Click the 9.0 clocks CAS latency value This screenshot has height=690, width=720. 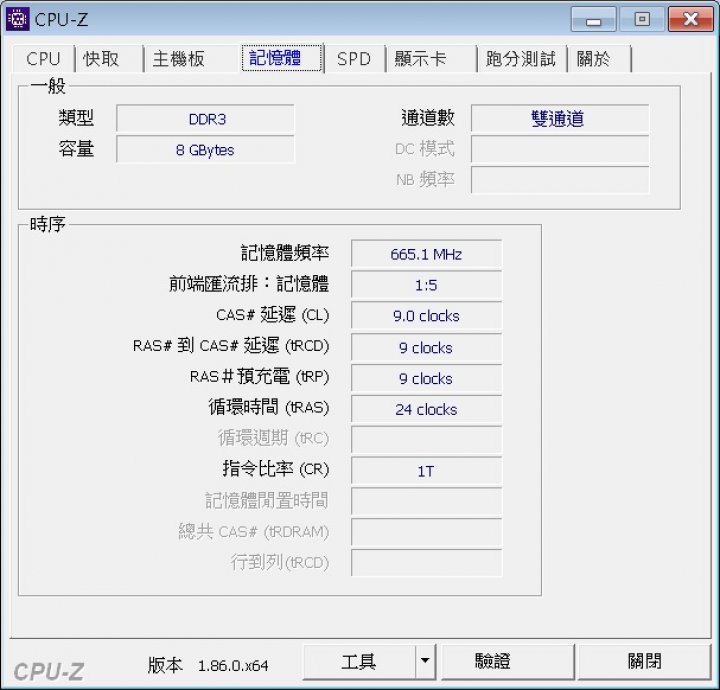(426, 316)
